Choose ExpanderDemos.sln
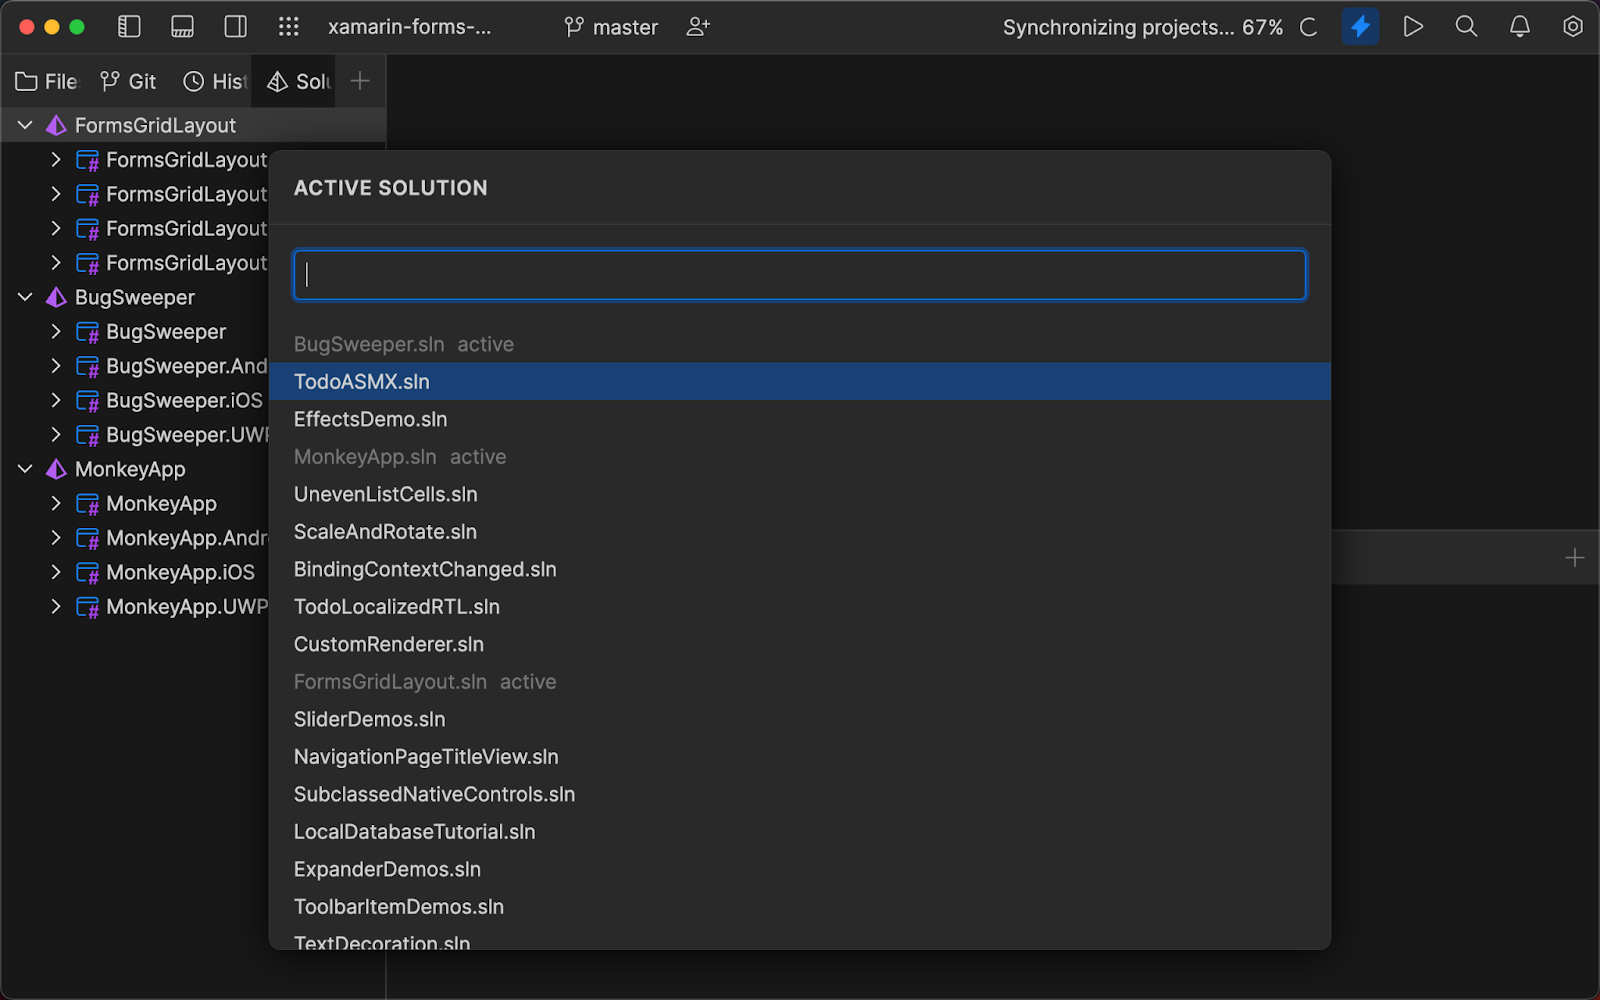 tap(800, 869)
